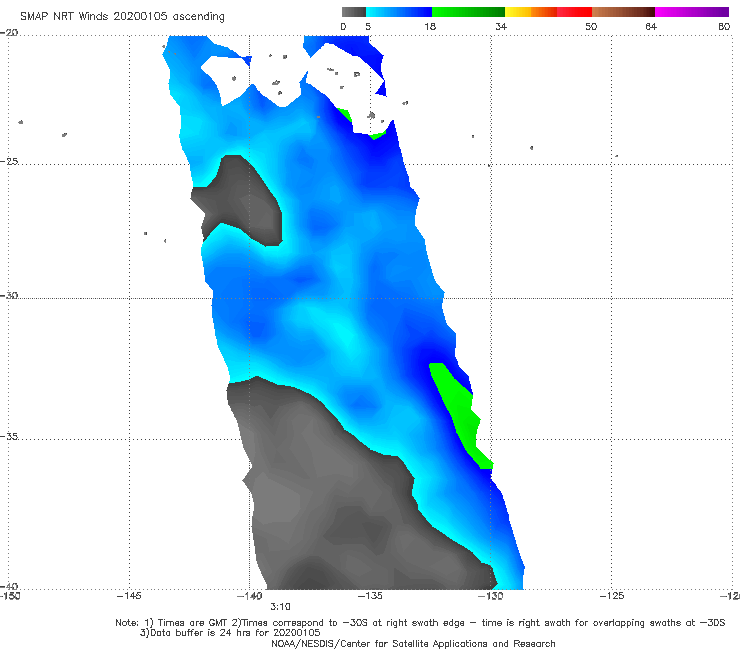Click the color bar label "18"

point(430,26)
